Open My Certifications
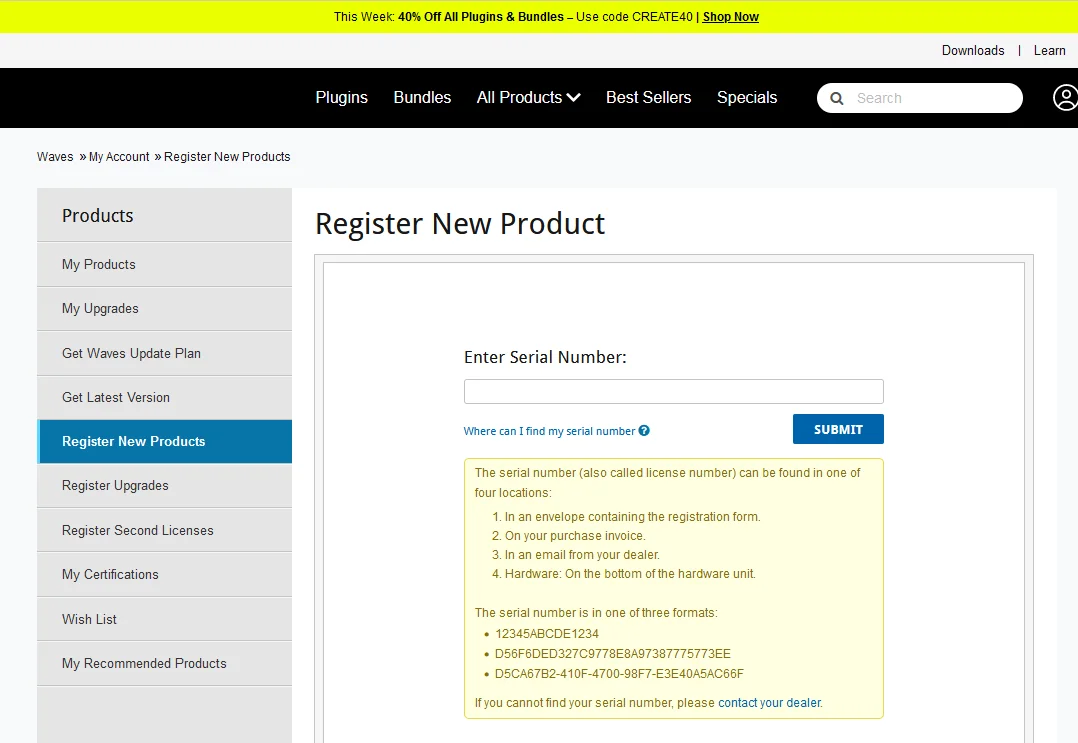 164,574
